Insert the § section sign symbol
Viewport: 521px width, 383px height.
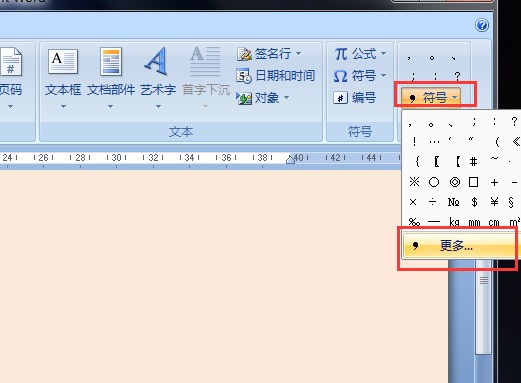pos(511,202)
